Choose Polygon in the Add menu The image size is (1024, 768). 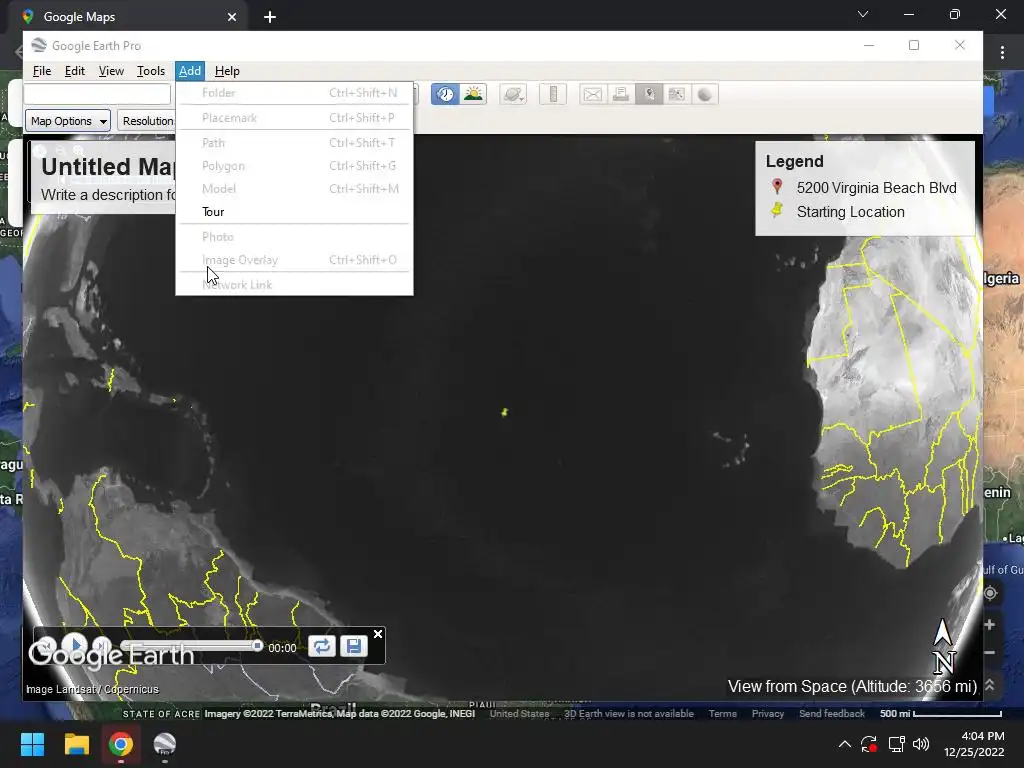[x=295, y=166]
